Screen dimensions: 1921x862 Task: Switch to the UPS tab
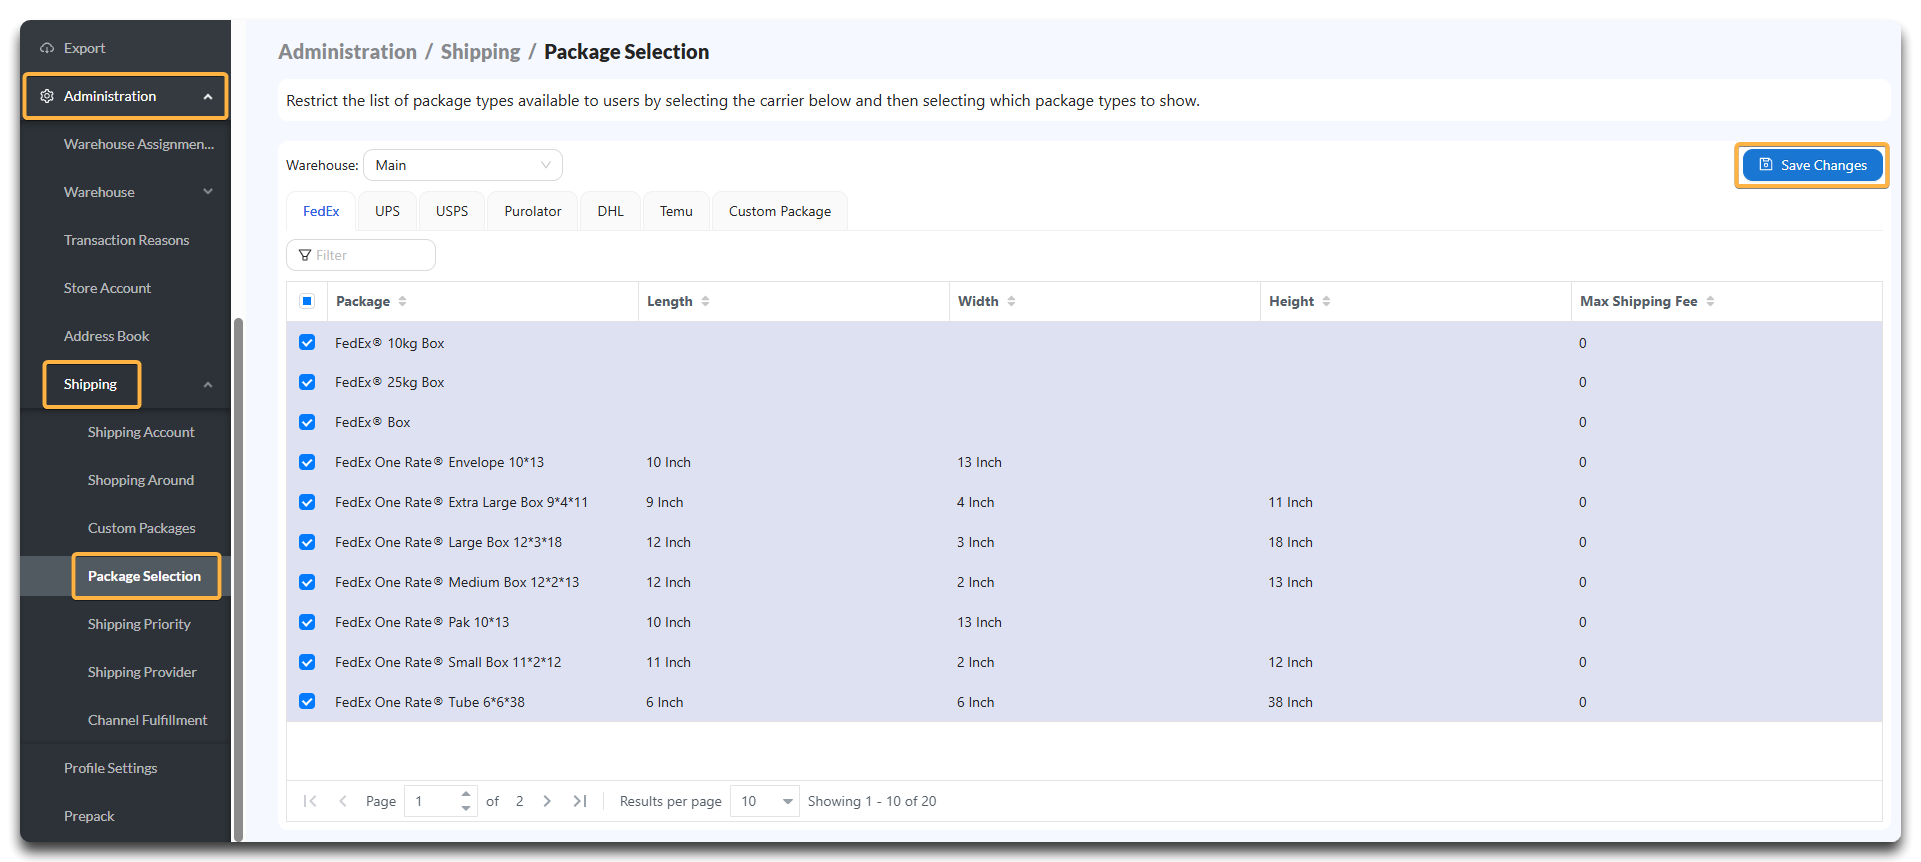tap(387, 211)
